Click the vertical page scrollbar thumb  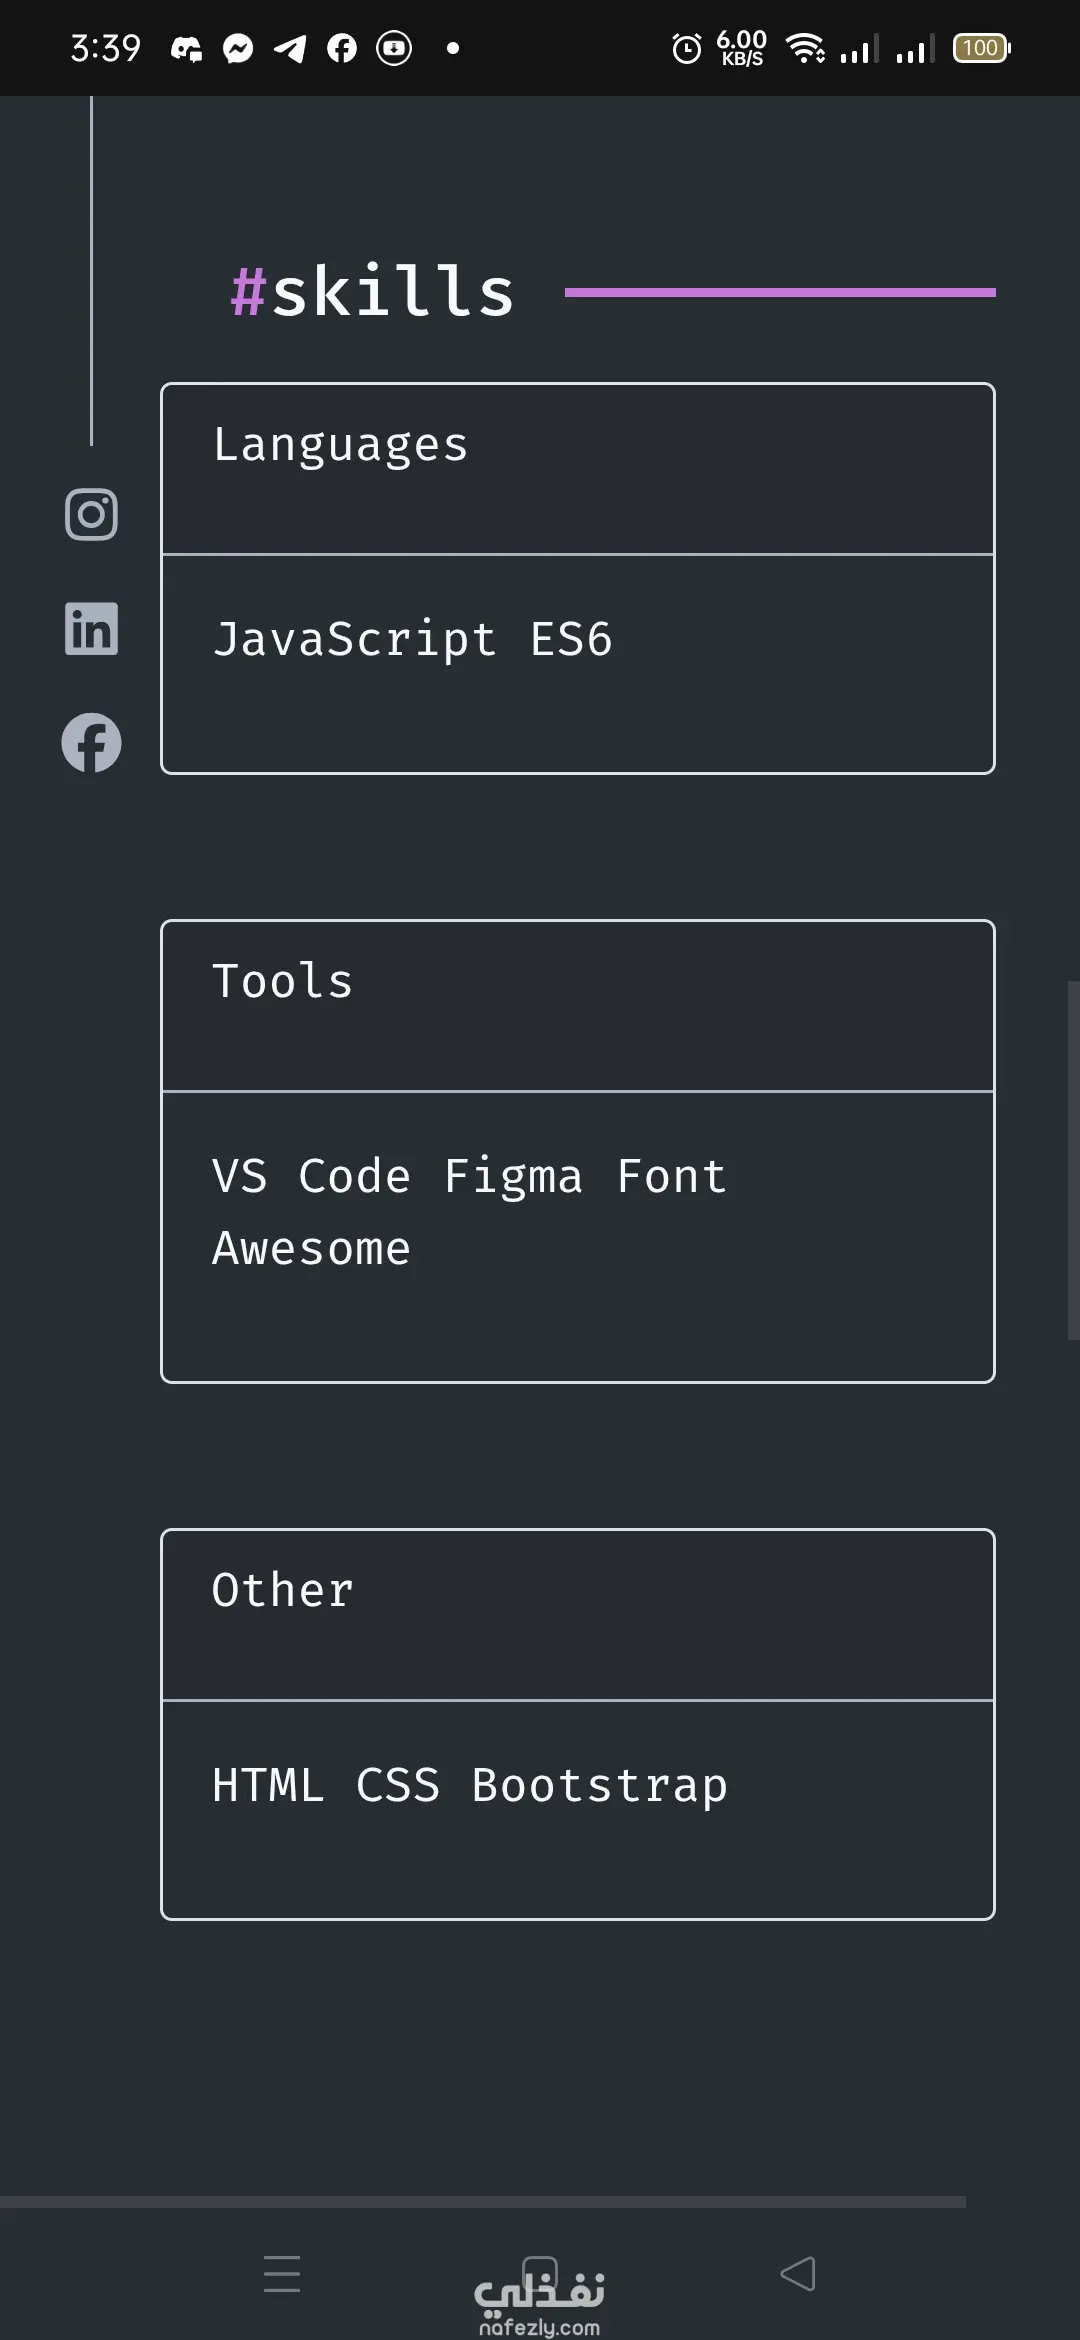1073,1160
